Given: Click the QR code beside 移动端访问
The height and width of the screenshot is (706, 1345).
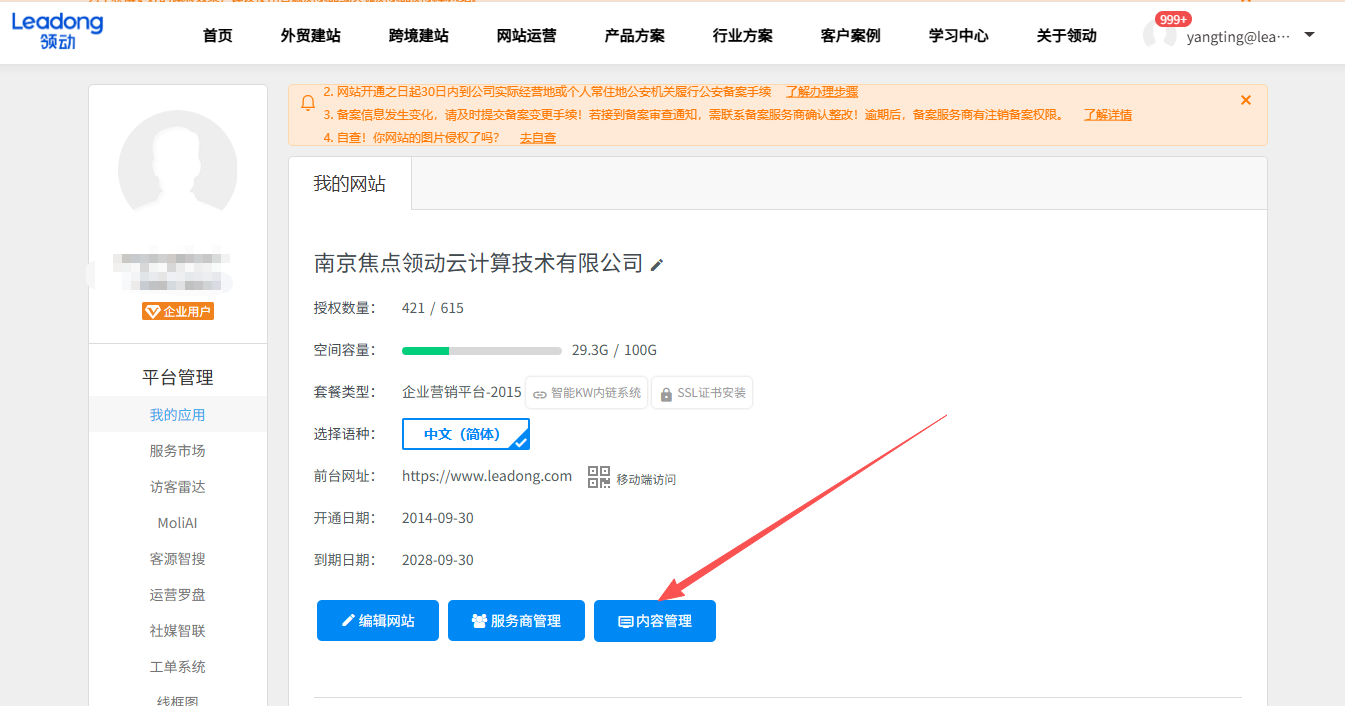Looking at the screenshot, I should pos(598,477).
